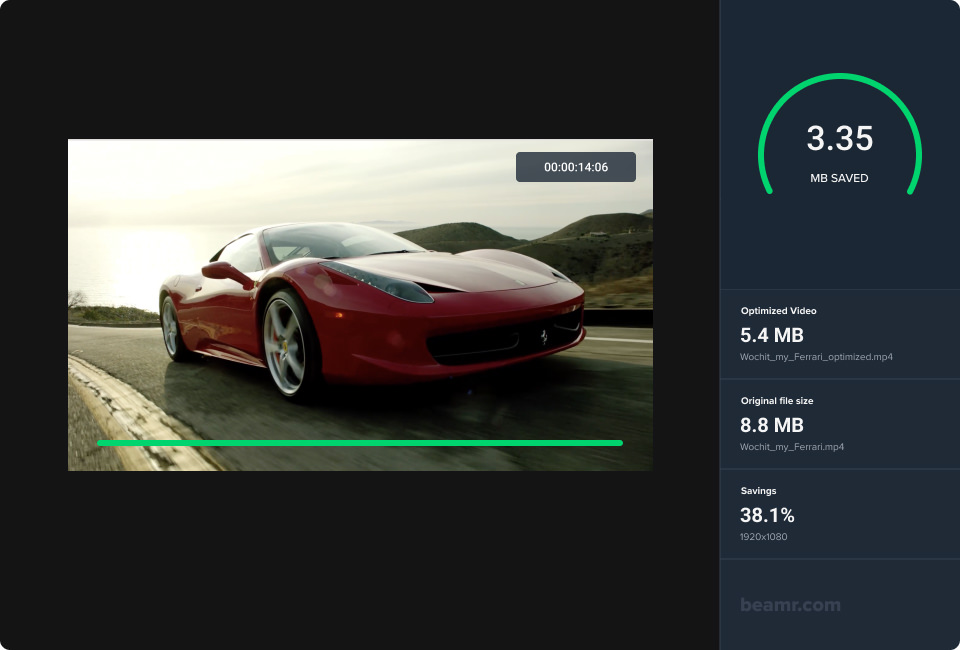960x650 pixels.
Task: Click the Savings heading
Action: (758, 491)
